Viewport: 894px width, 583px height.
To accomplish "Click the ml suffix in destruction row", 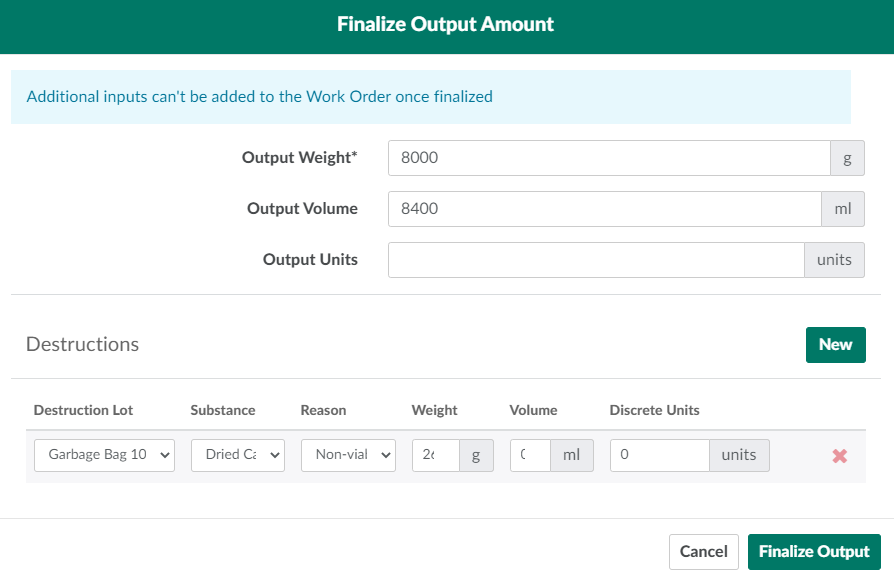I will click(x=572, y=455).
